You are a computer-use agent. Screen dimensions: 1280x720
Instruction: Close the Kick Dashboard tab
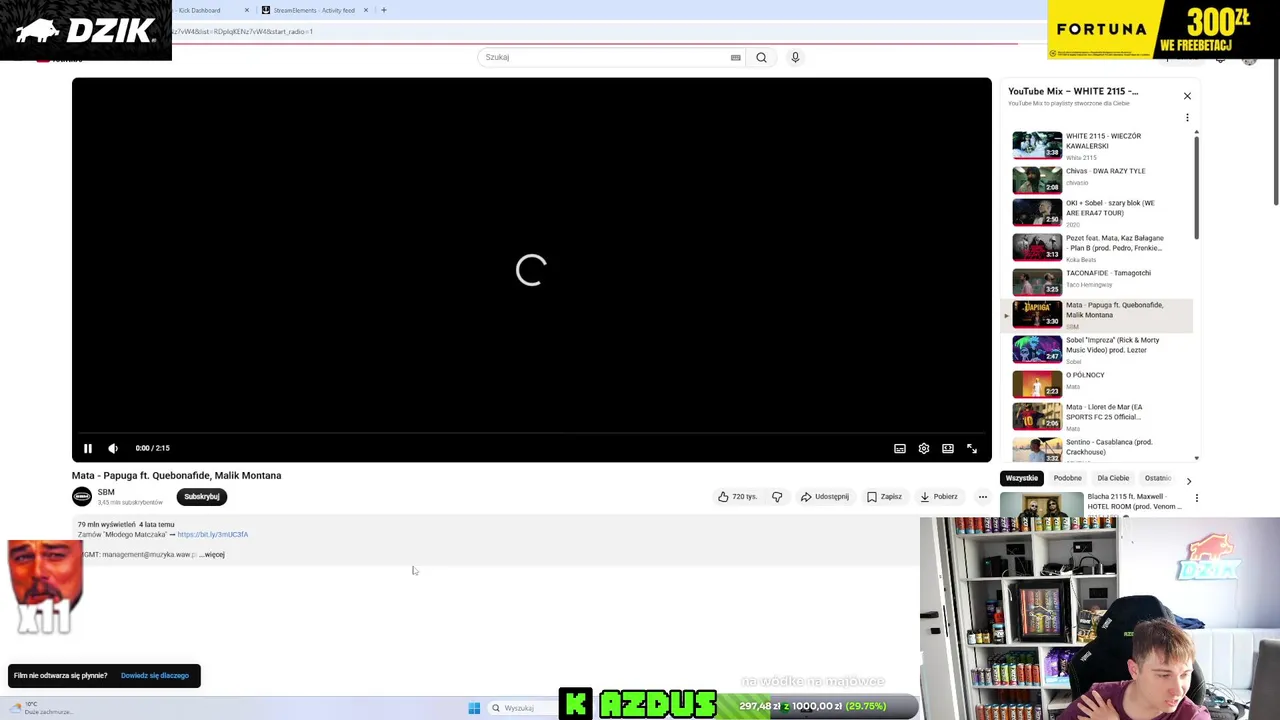[247, 10]
